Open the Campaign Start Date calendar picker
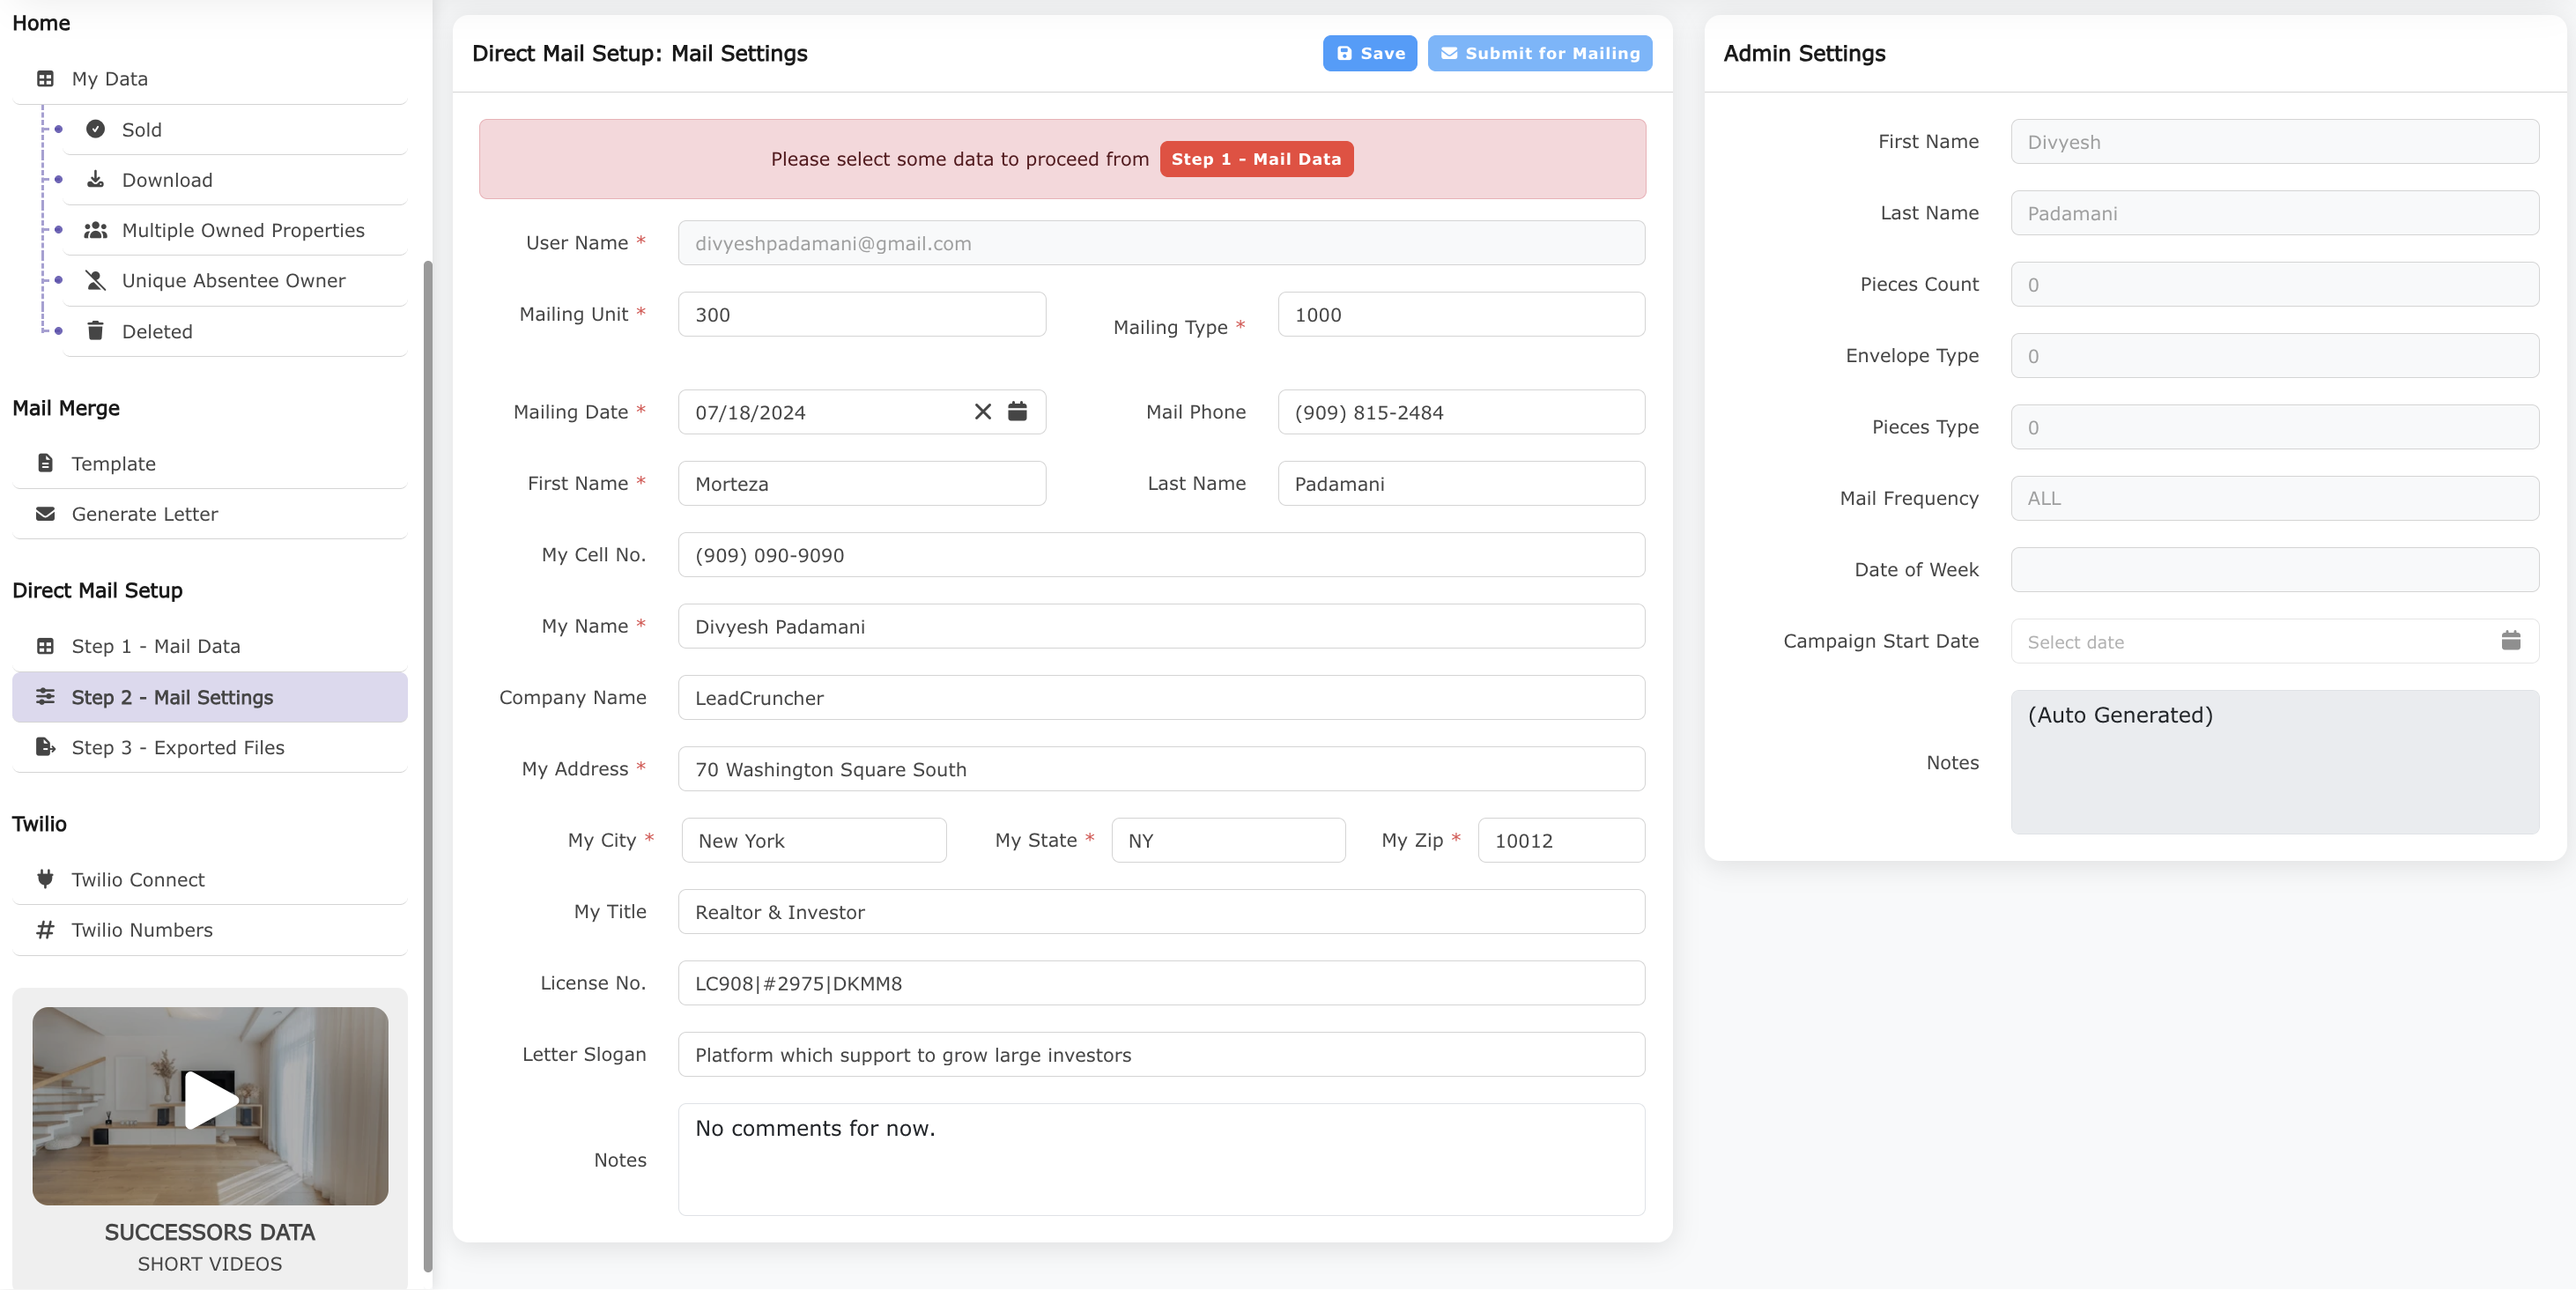 click(x=2512, y=640)
